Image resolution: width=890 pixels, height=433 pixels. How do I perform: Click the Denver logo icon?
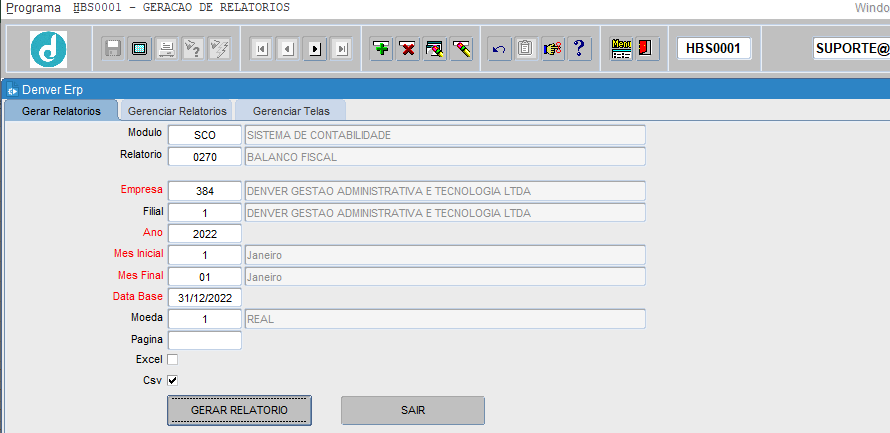48,49
